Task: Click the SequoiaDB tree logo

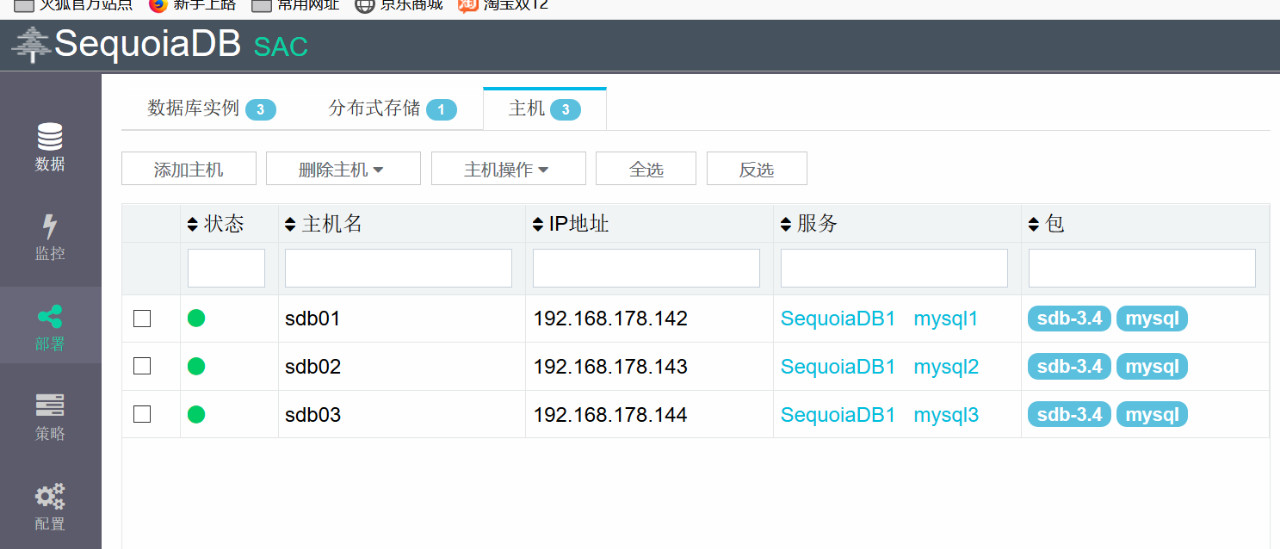Action: click(x=30, y=46)
